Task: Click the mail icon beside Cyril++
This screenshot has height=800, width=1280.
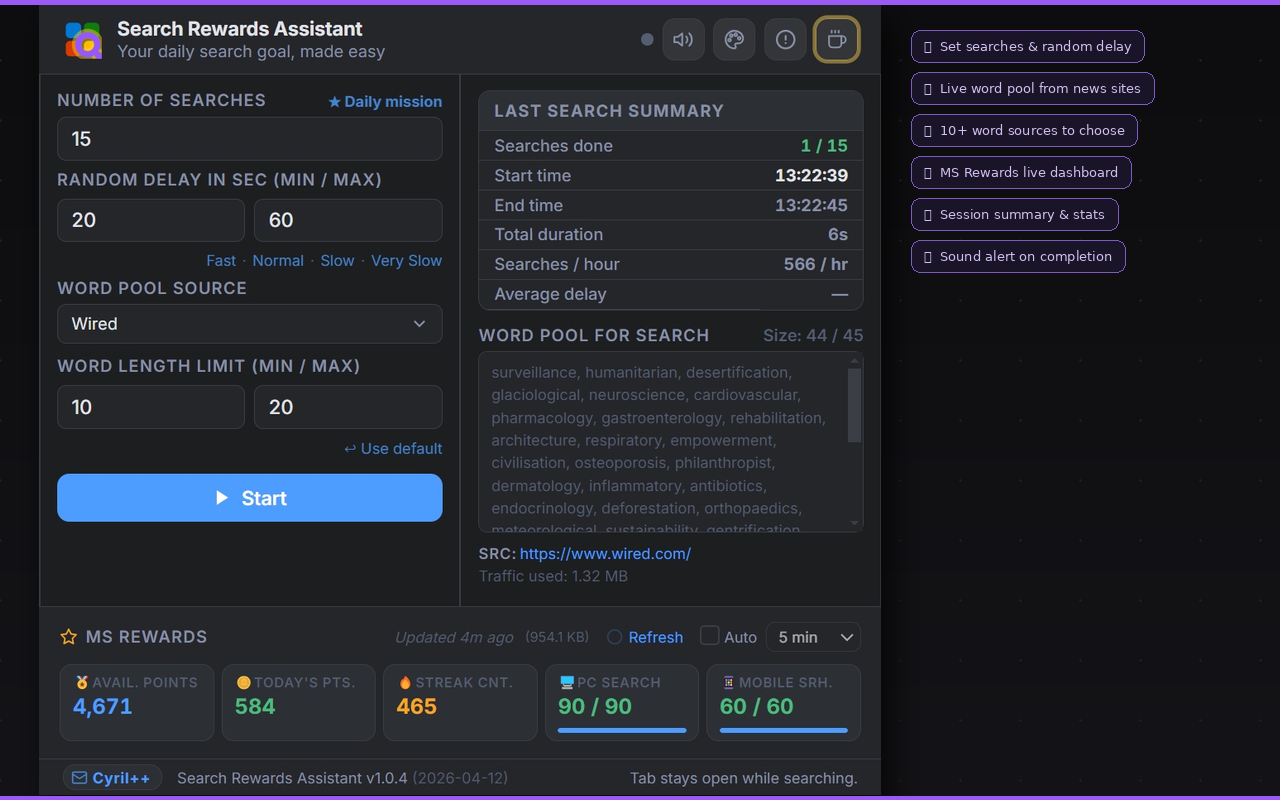Action: coord(79,778)
